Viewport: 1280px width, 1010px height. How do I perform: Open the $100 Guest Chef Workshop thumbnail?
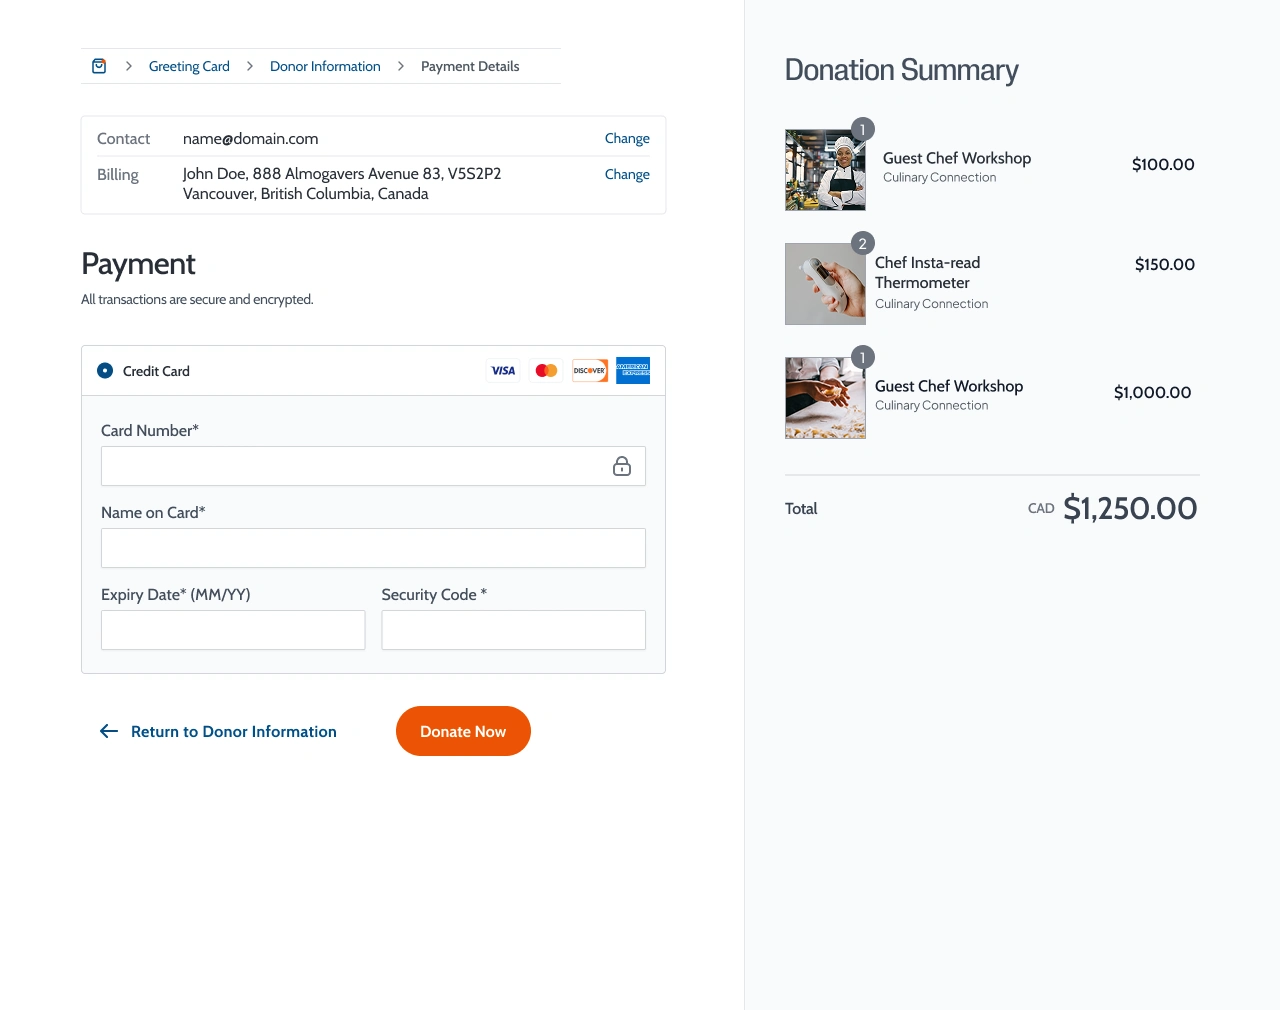coord(825,170)
